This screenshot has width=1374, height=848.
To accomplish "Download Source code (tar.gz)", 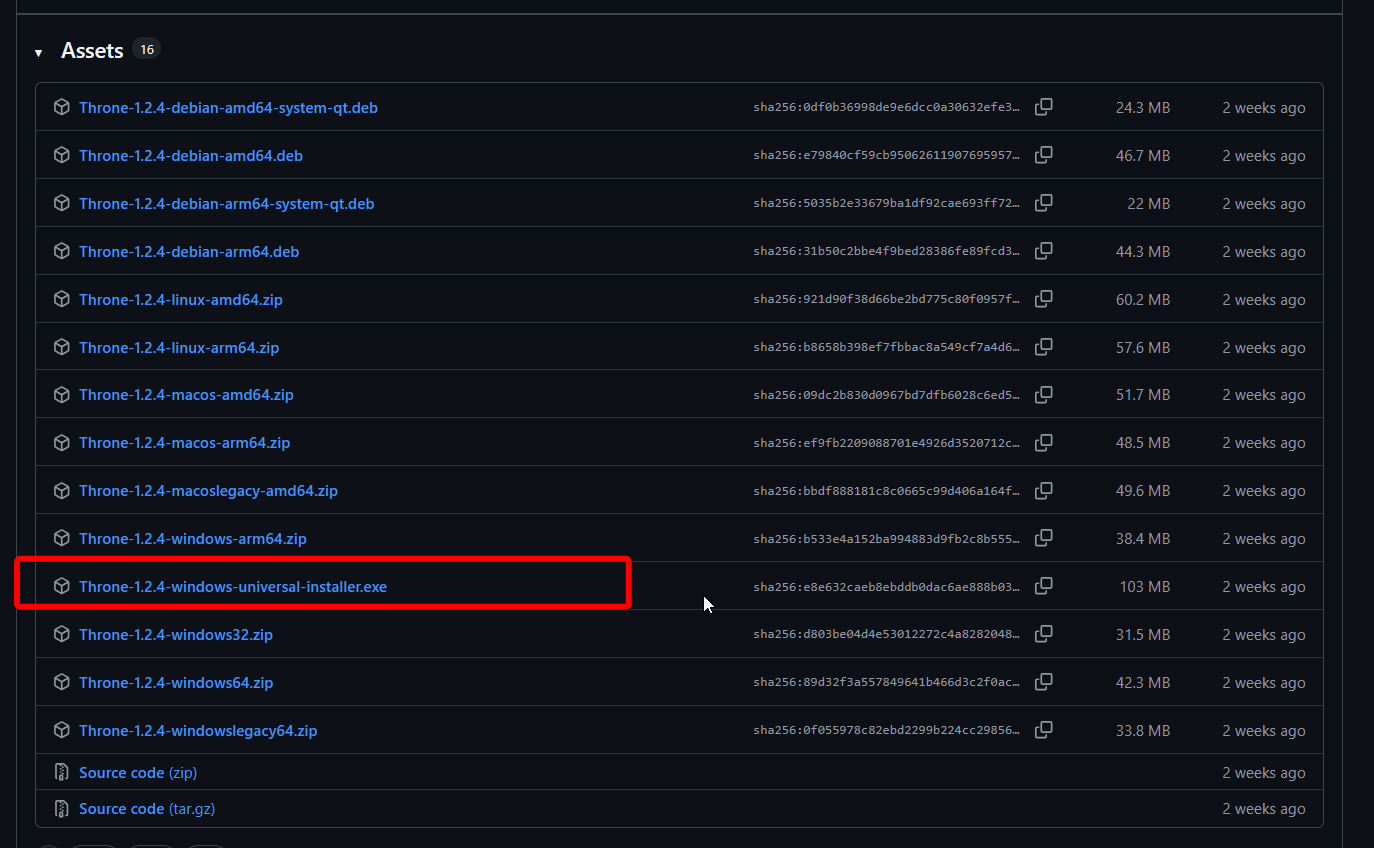I will (147, 808).
